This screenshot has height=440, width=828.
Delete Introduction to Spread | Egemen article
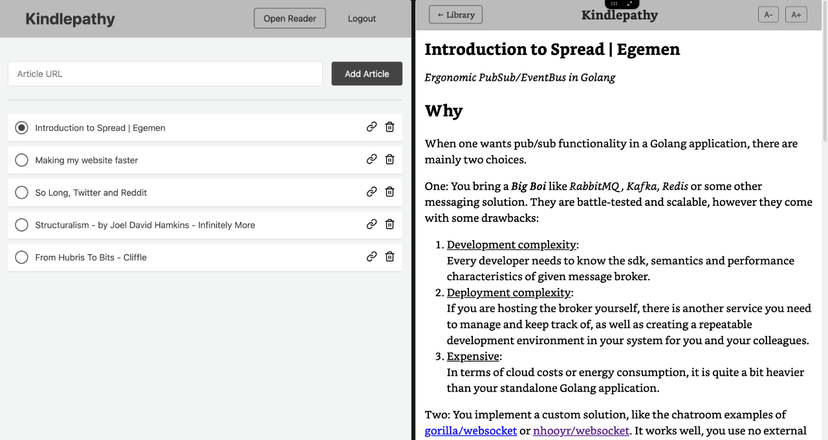[390, 127]
